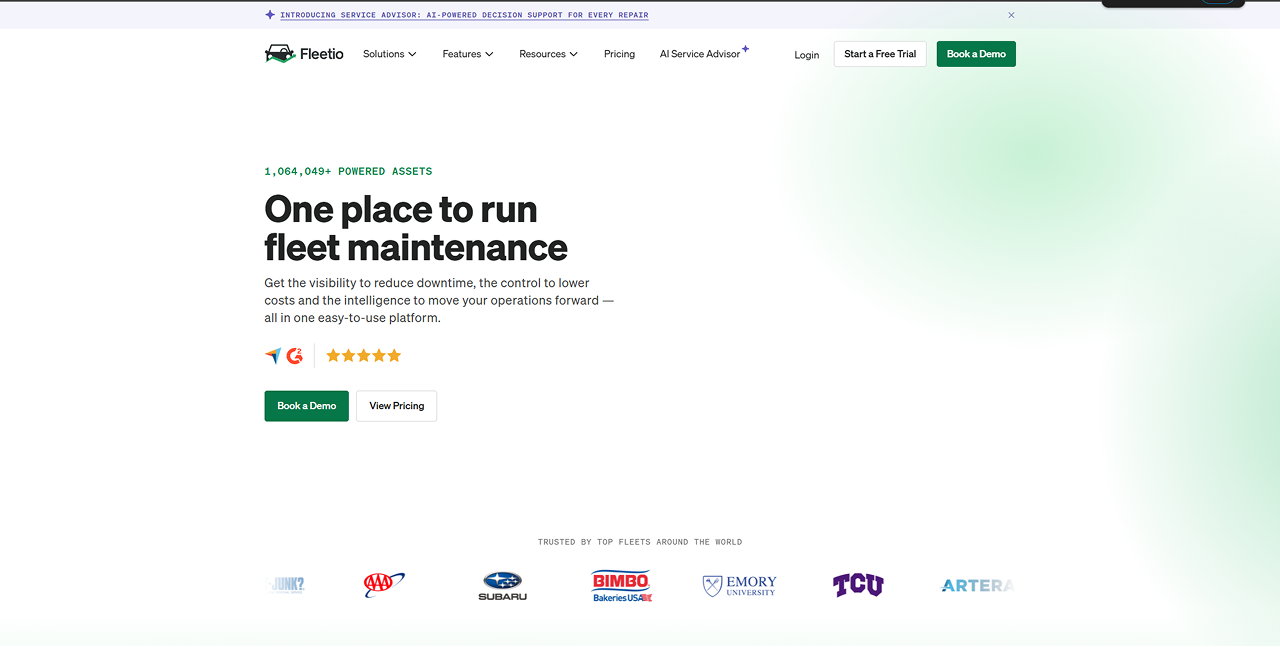Image resolution: width=1280 pixels, height=647 pixels.
Task: Open AI Service Advisor from navigation
Action: 704,53
